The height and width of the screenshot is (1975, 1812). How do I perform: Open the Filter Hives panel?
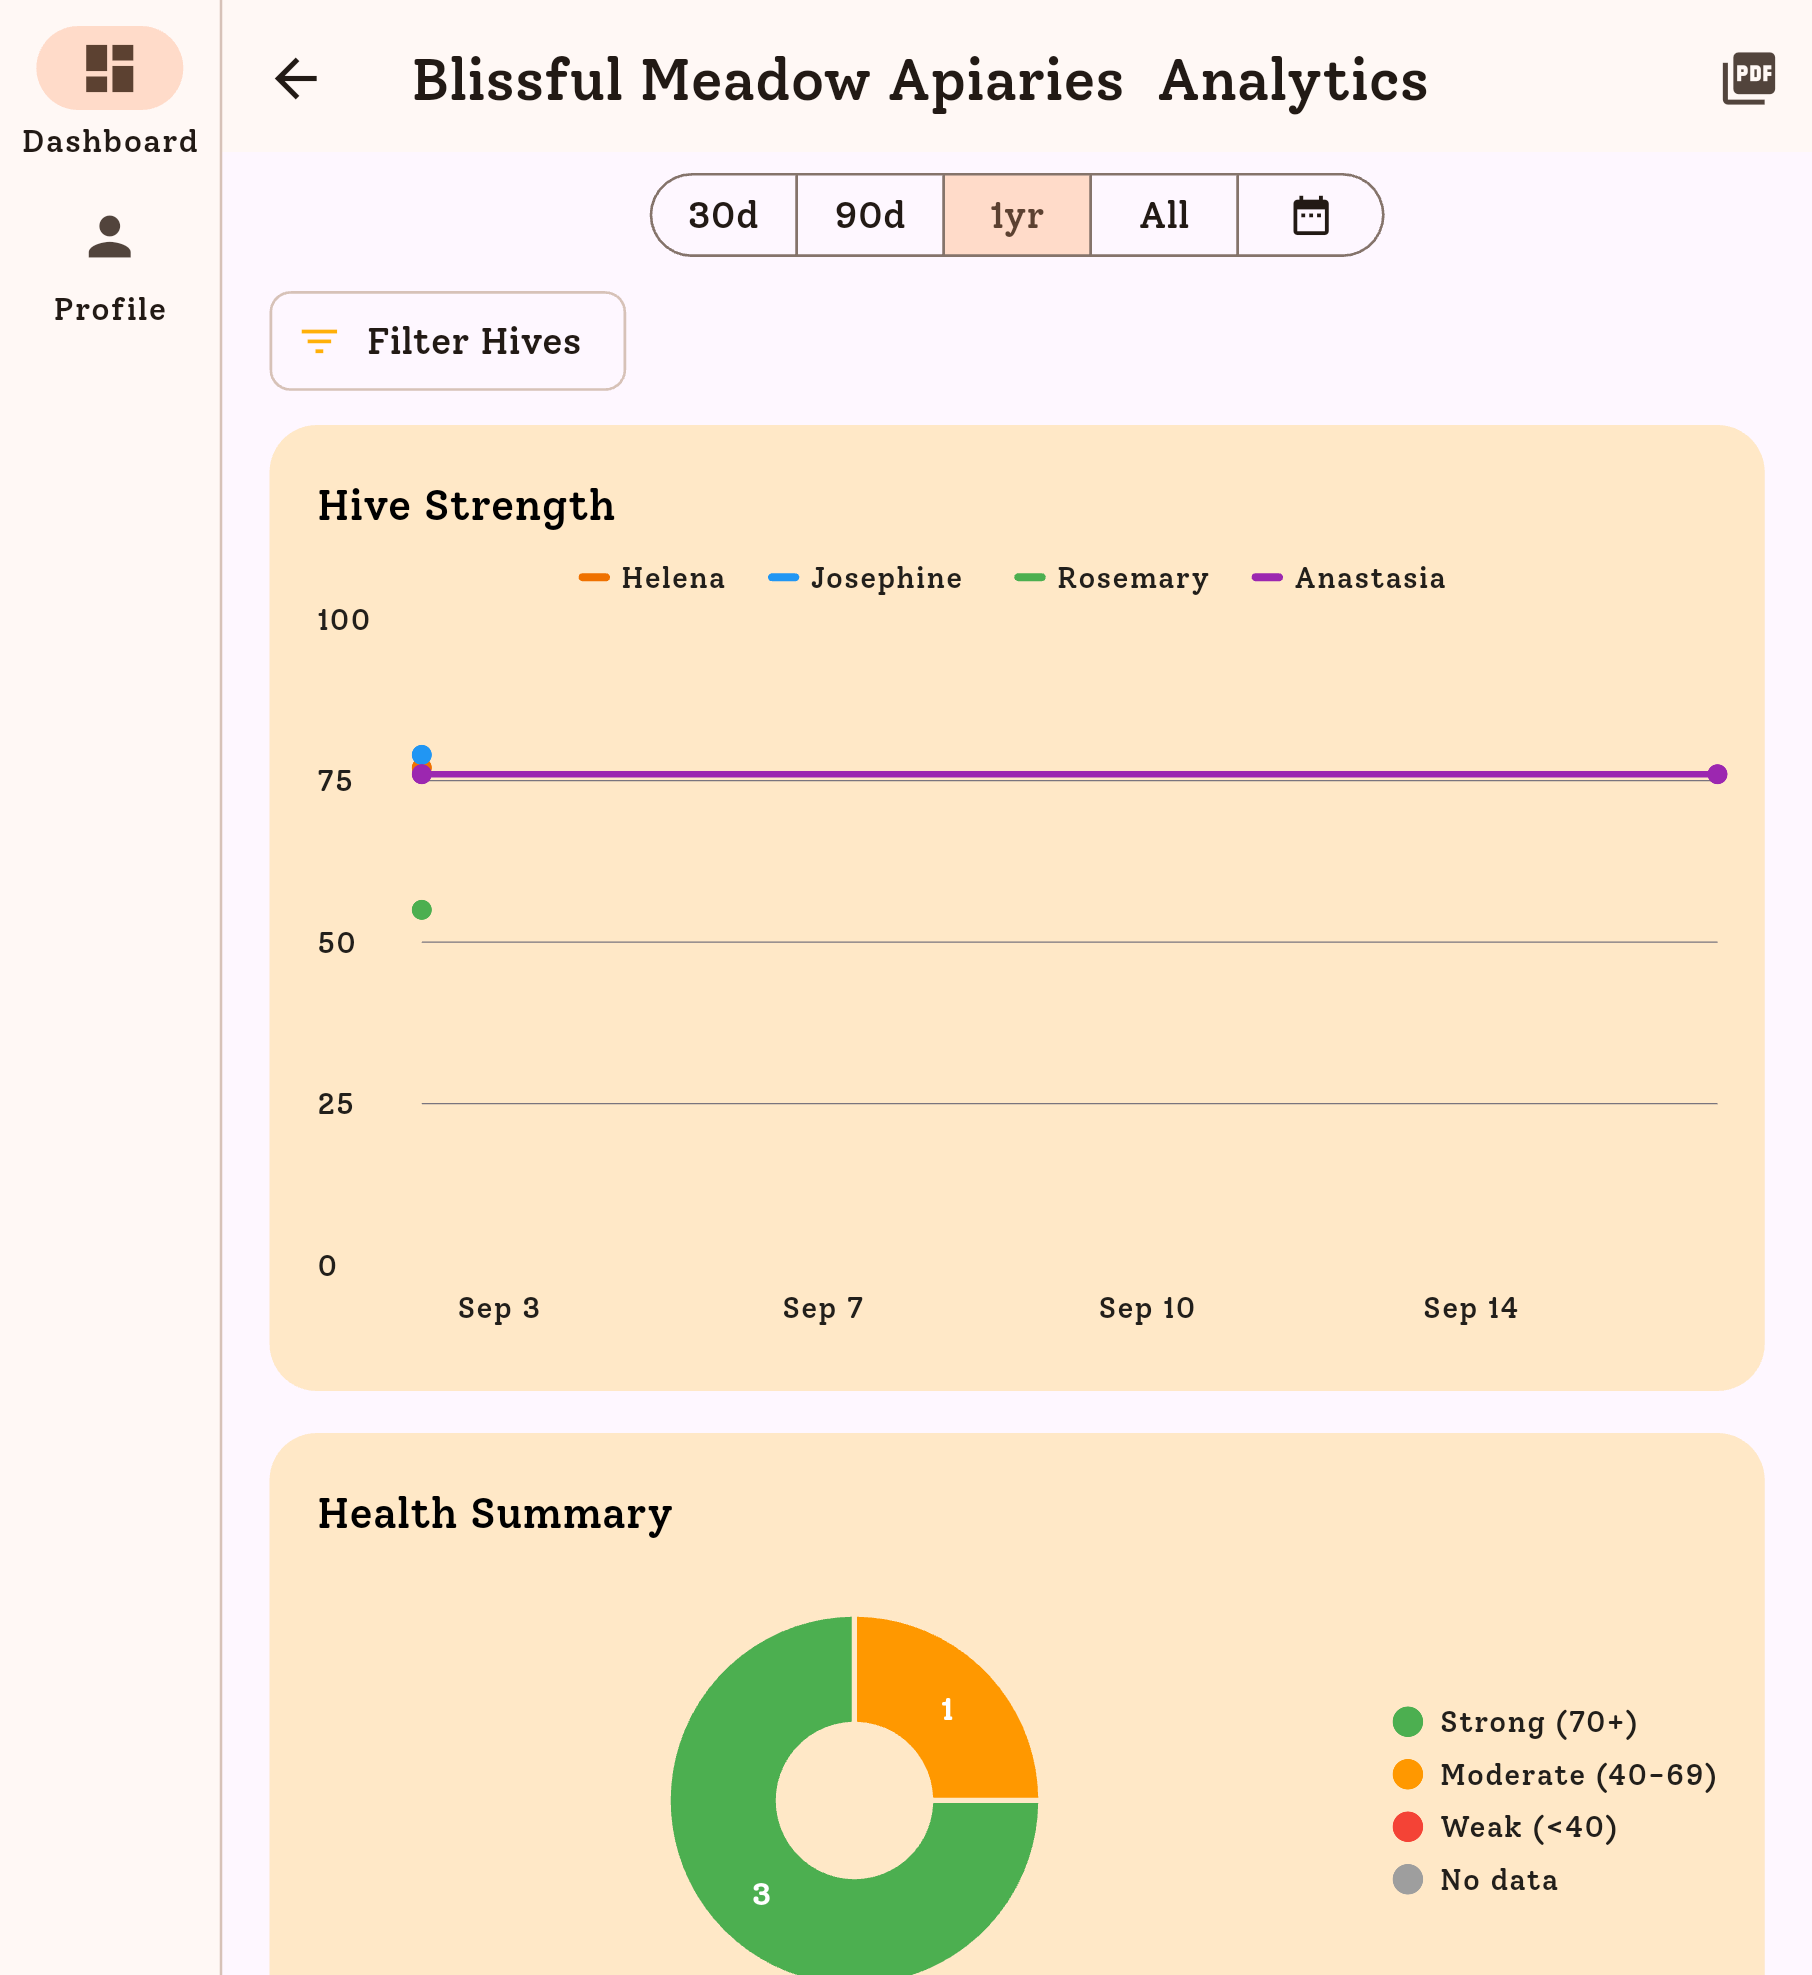[x=447, y=341]
